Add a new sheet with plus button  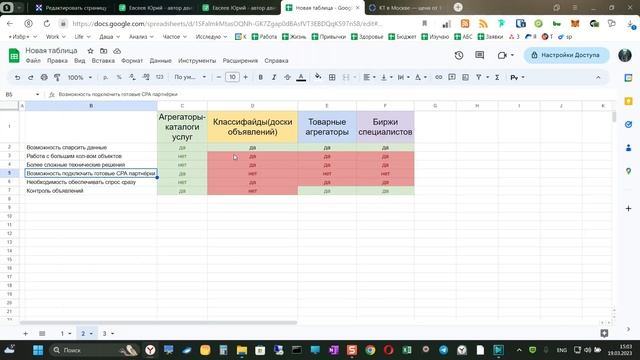click(25, 333)
